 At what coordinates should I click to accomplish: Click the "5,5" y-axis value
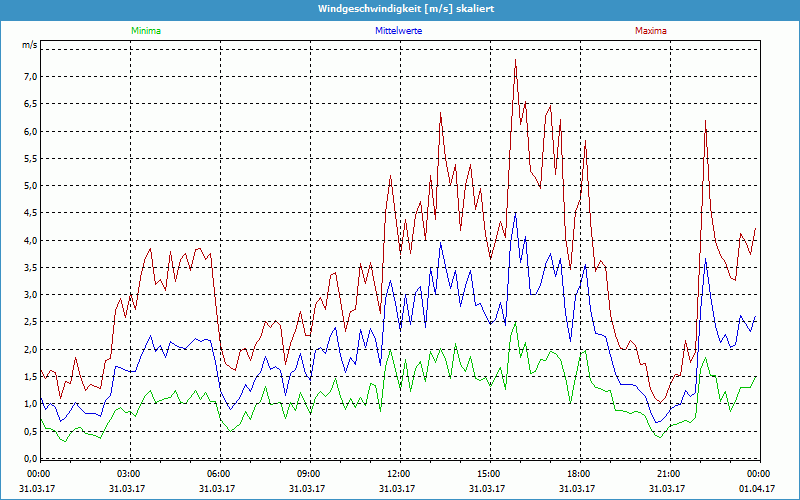pyautogui.click(x=31, y=158)
